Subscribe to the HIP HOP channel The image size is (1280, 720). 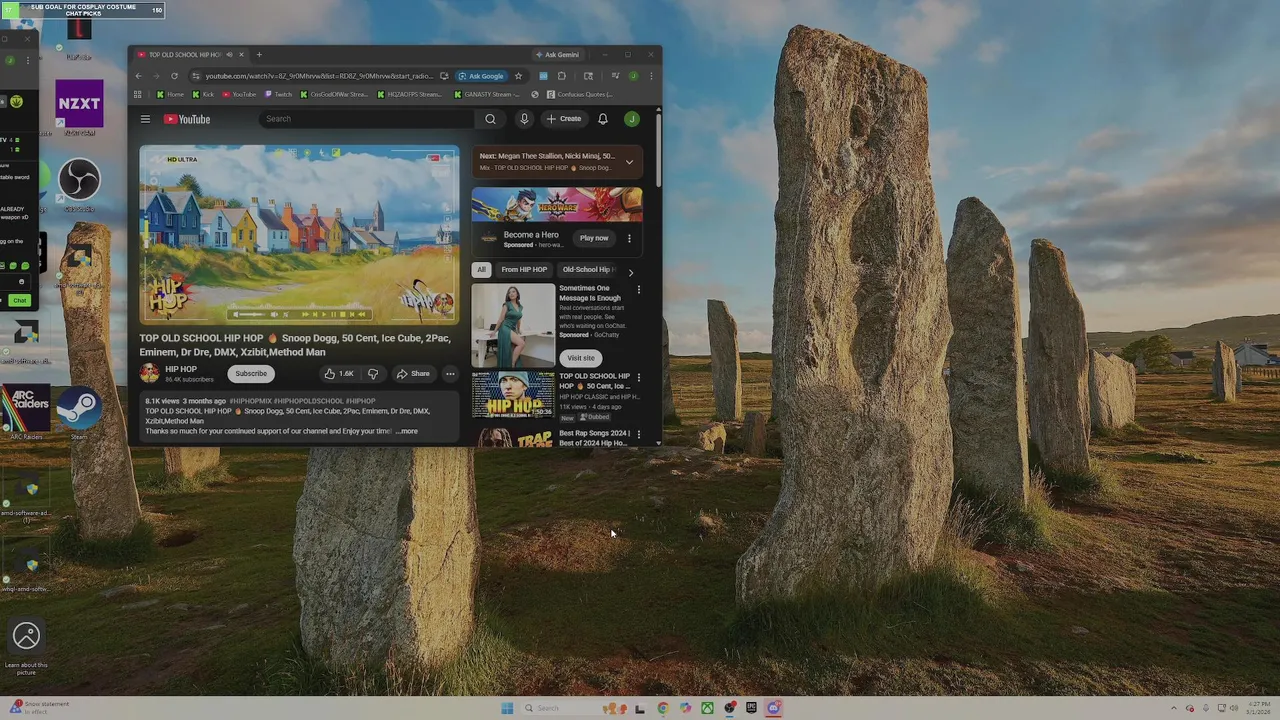pyautogui.click(x=251, y=374)
